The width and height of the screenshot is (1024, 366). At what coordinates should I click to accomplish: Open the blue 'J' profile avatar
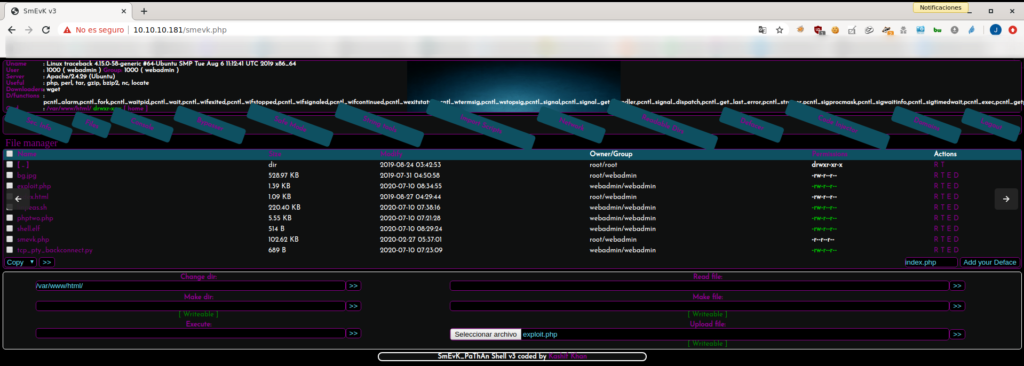pyautogui.click(x=995, y=30)
